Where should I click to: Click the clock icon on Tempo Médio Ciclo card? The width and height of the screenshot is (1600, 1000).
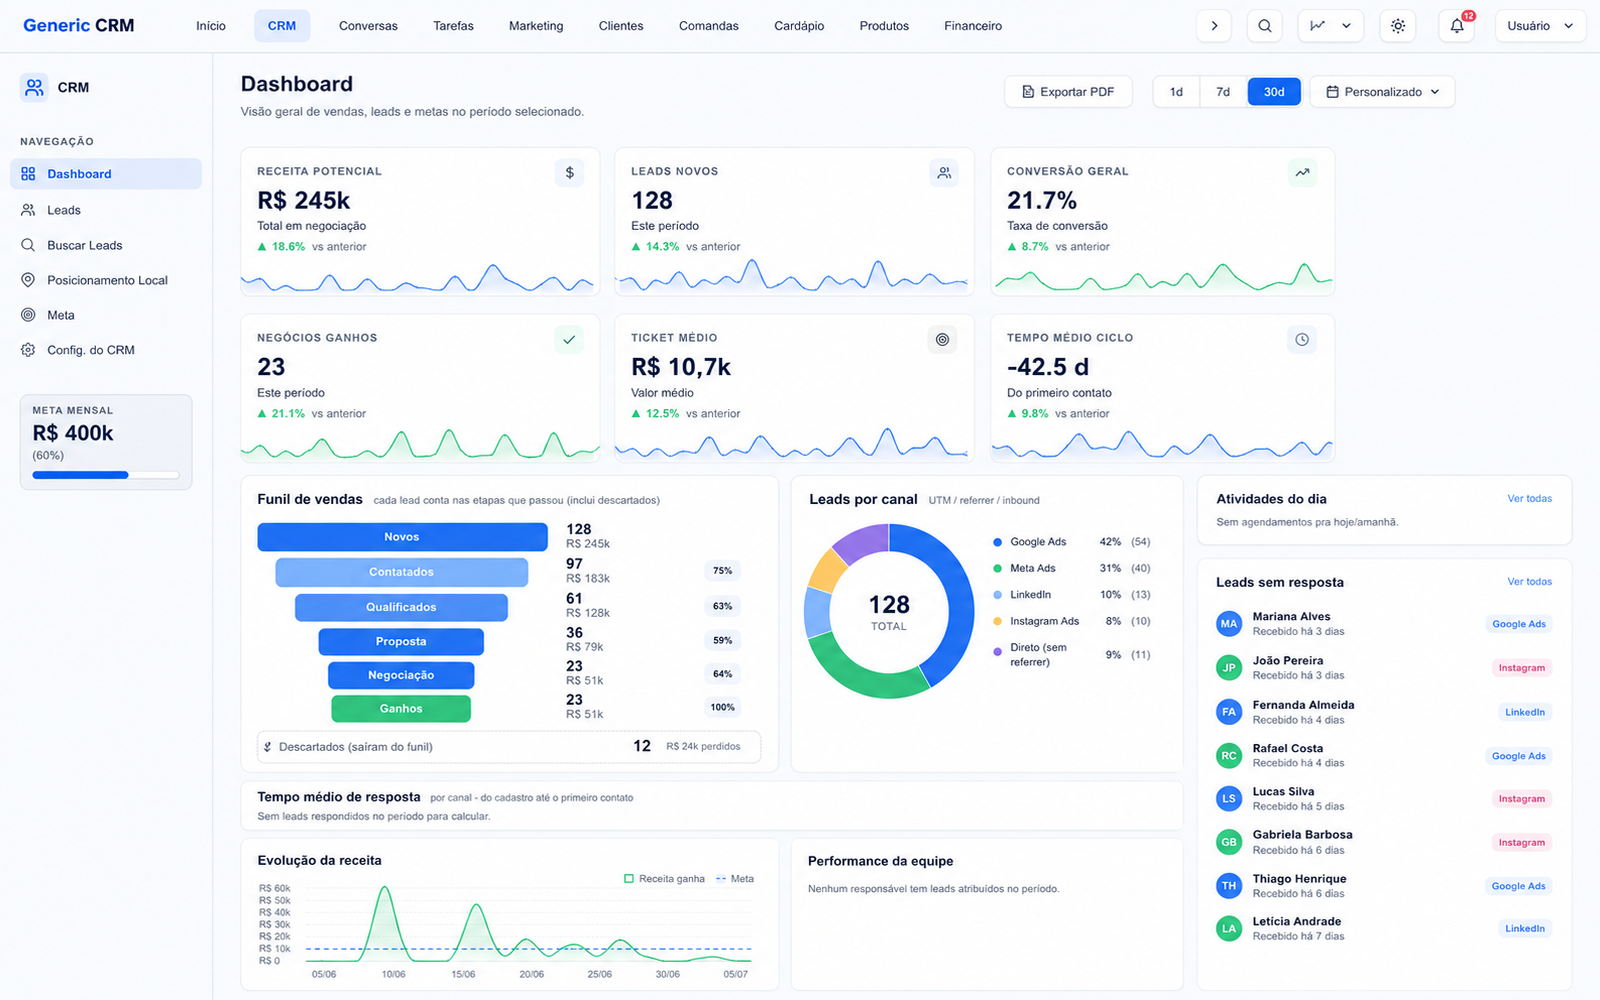tap(1302, 340)
